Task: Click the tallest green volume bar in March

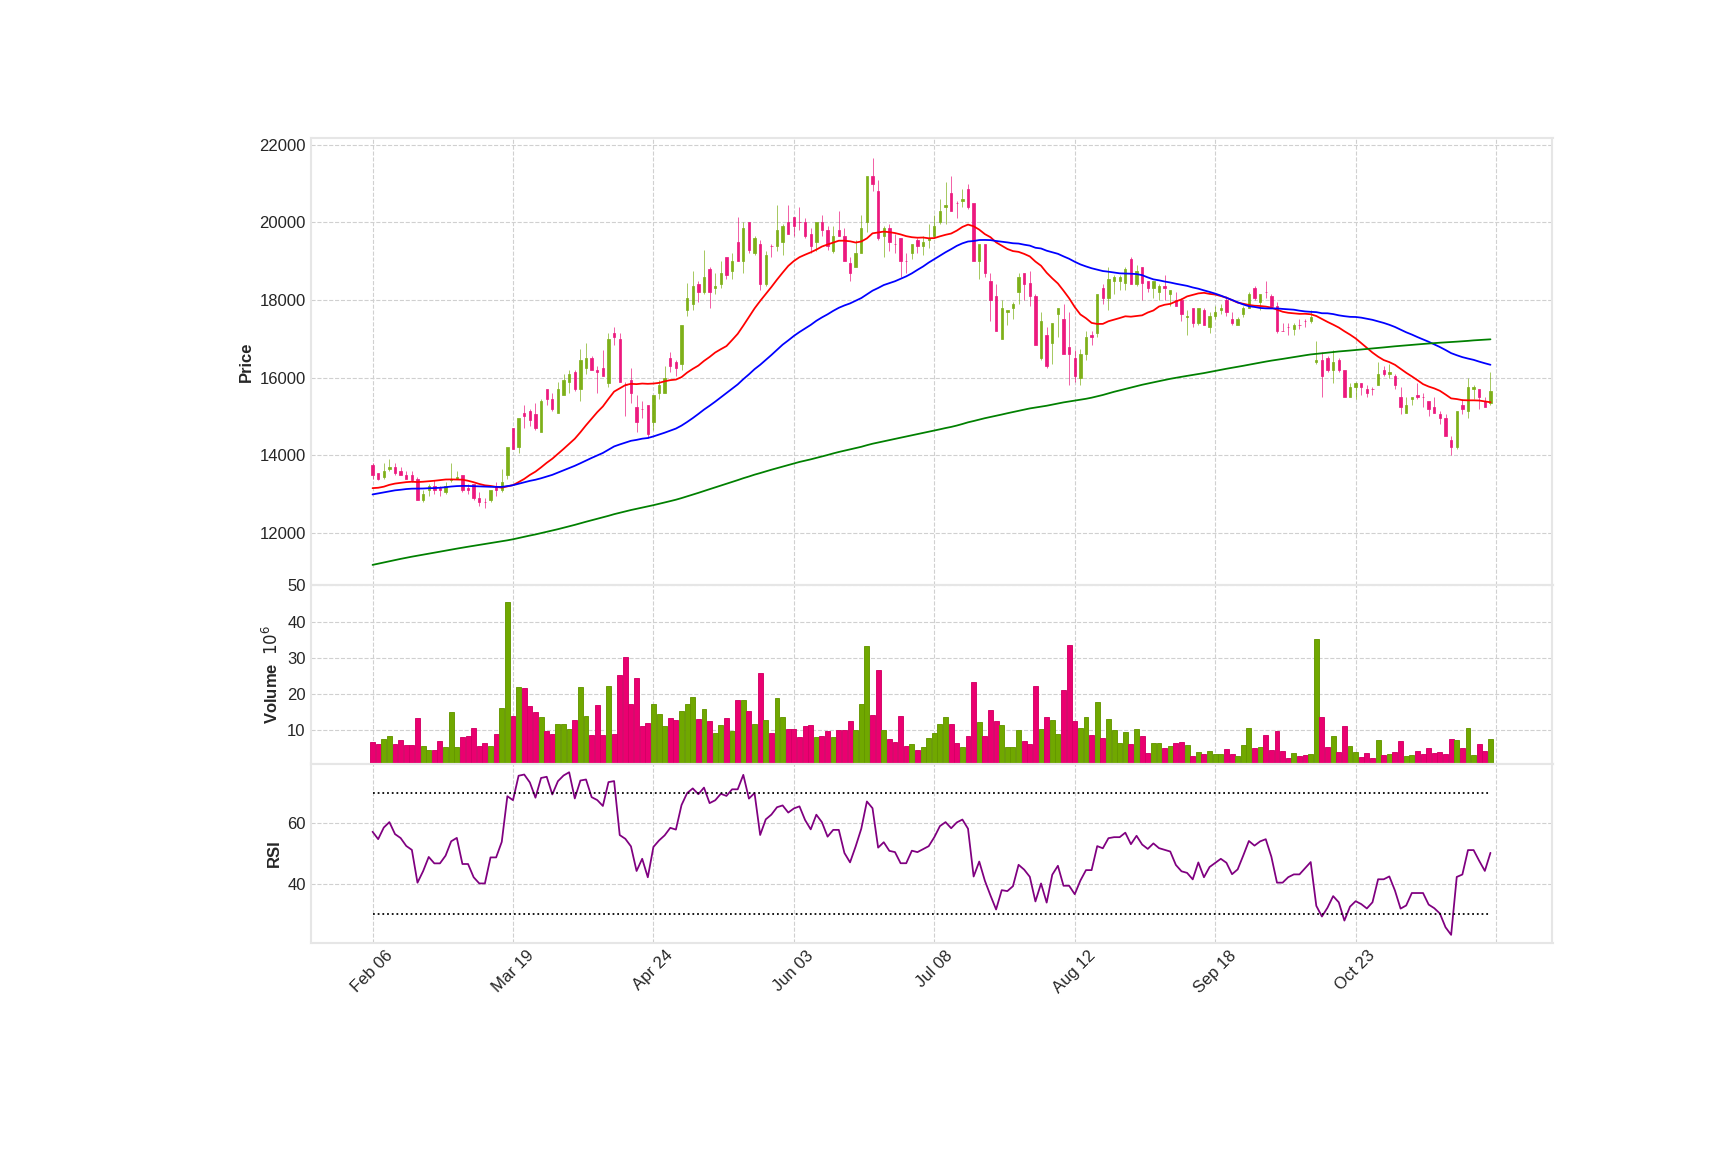Action: (x=508, y=683)
